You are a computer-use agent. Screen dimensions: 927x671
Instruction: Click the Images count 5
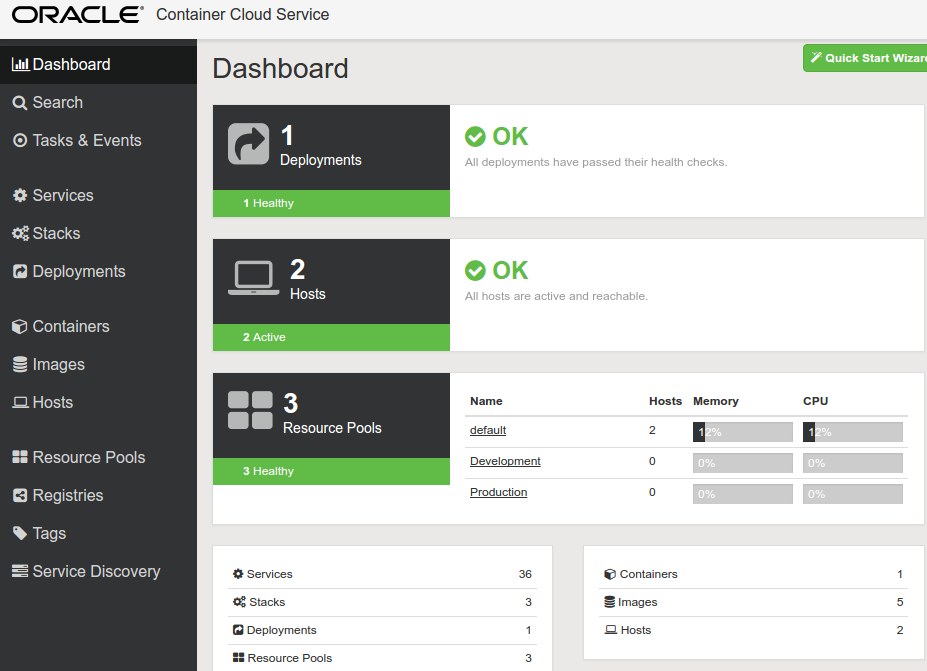pos(900,602)
